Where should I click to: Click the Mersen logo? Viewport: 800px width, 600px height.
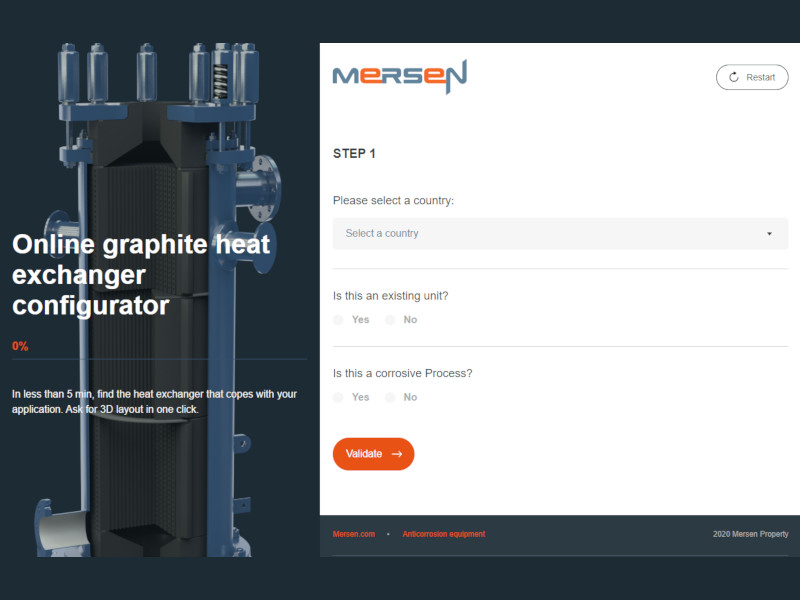pos(399,77)
